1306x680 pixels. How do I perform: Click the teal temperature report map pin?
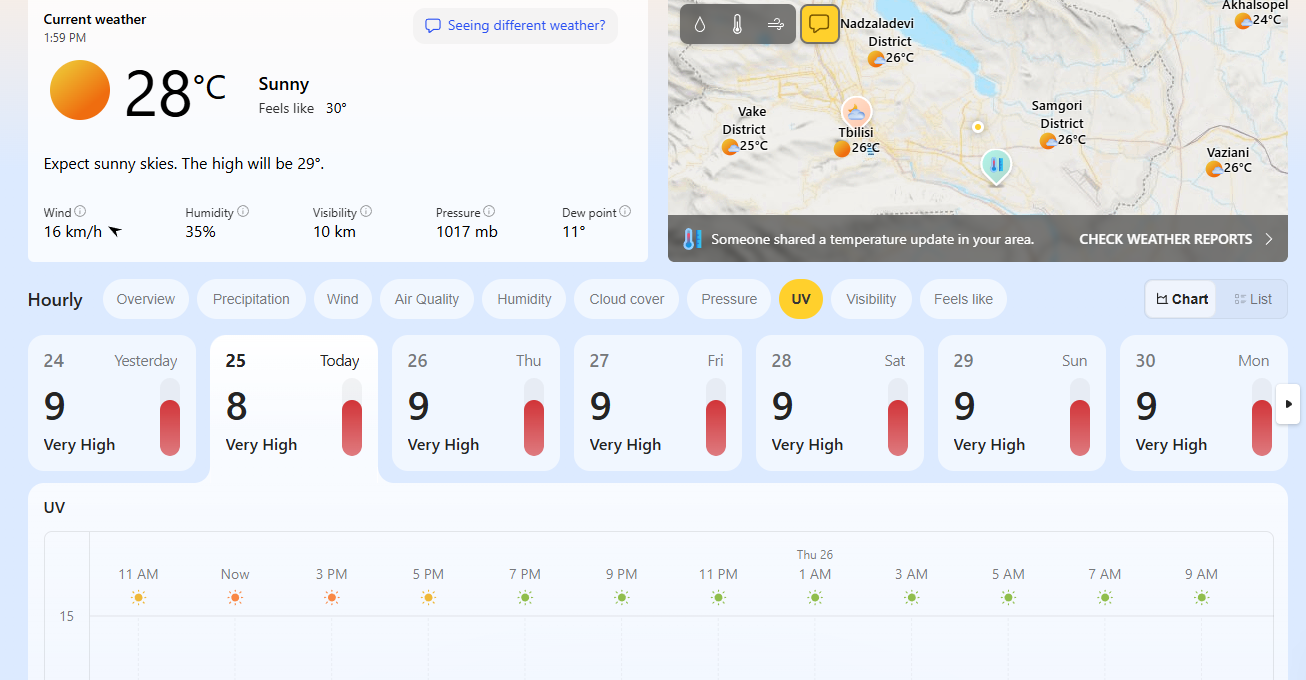[x=996, y=166]
